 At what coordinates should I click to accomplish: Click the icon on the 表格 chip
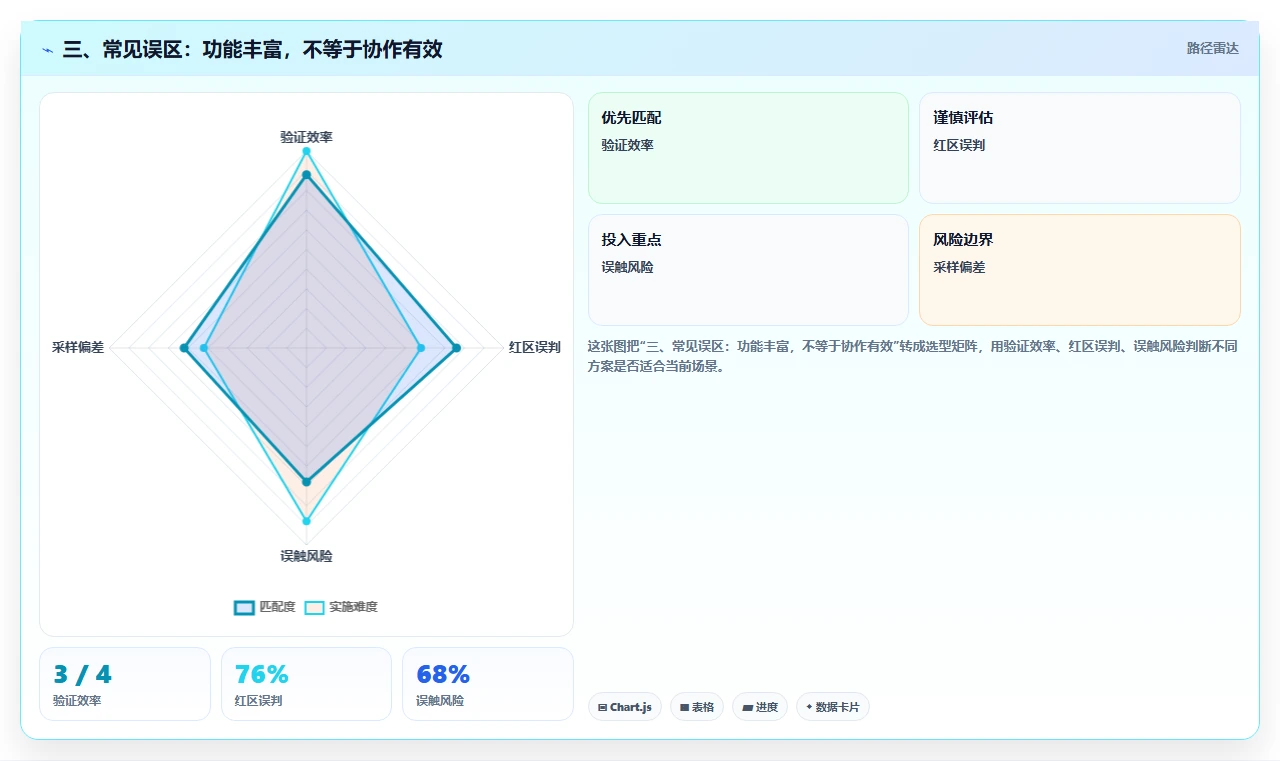tap(684, 707)
